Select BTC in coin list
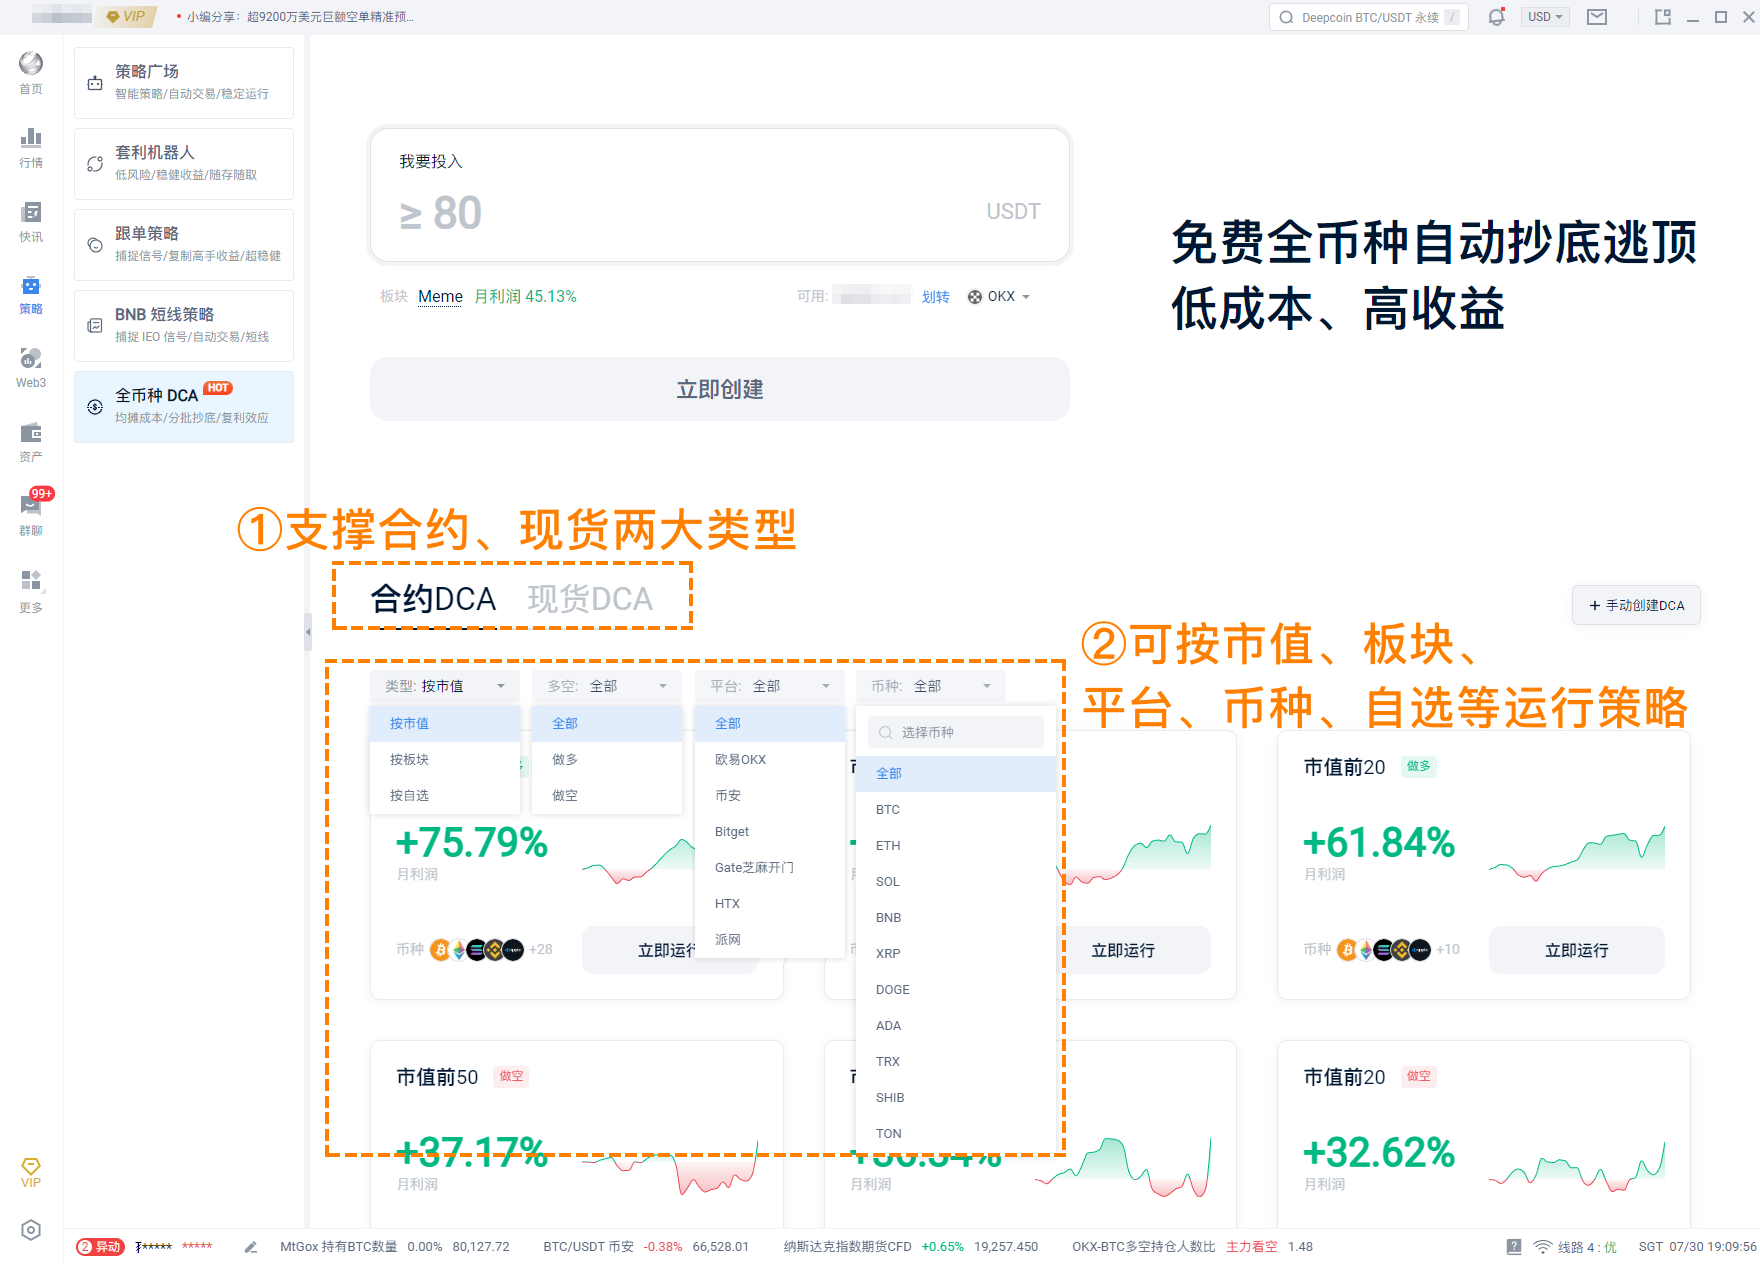 956,810
